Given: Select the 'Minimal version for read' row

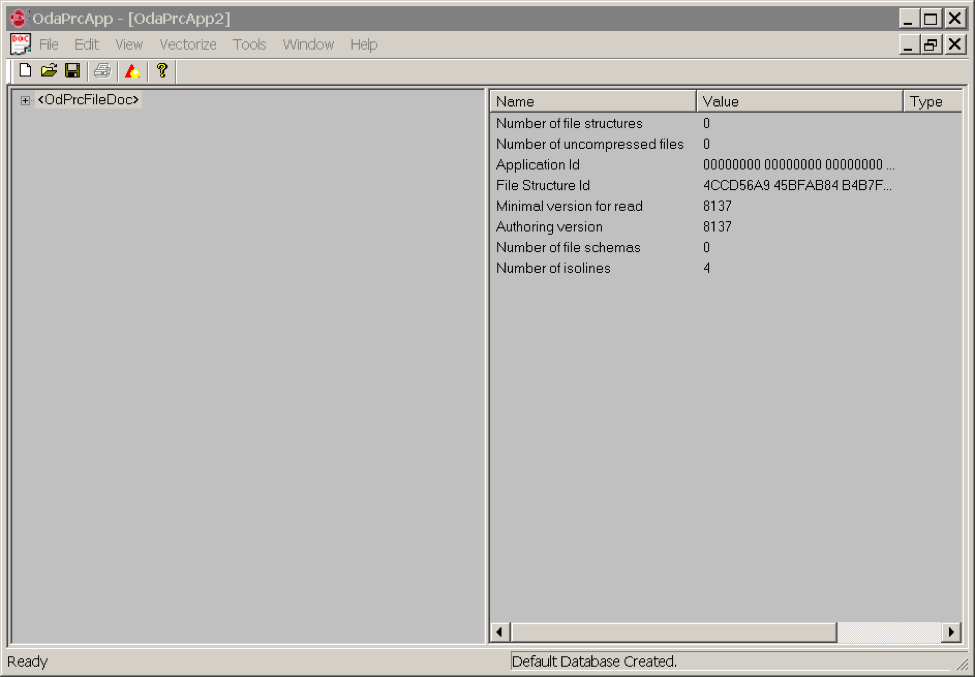Looking at the screenshot, I should tap(726, 206).
